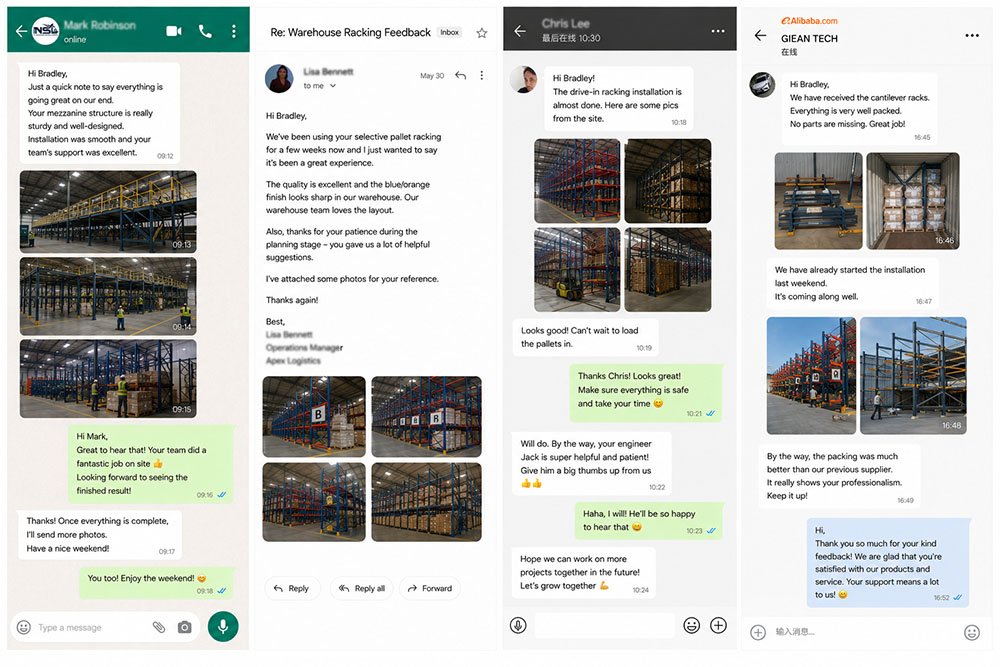Viewport: 1000px width, 667px height.
Task: Open plus attachments in Chris Lee chat
Action: (x=718, y=626)
